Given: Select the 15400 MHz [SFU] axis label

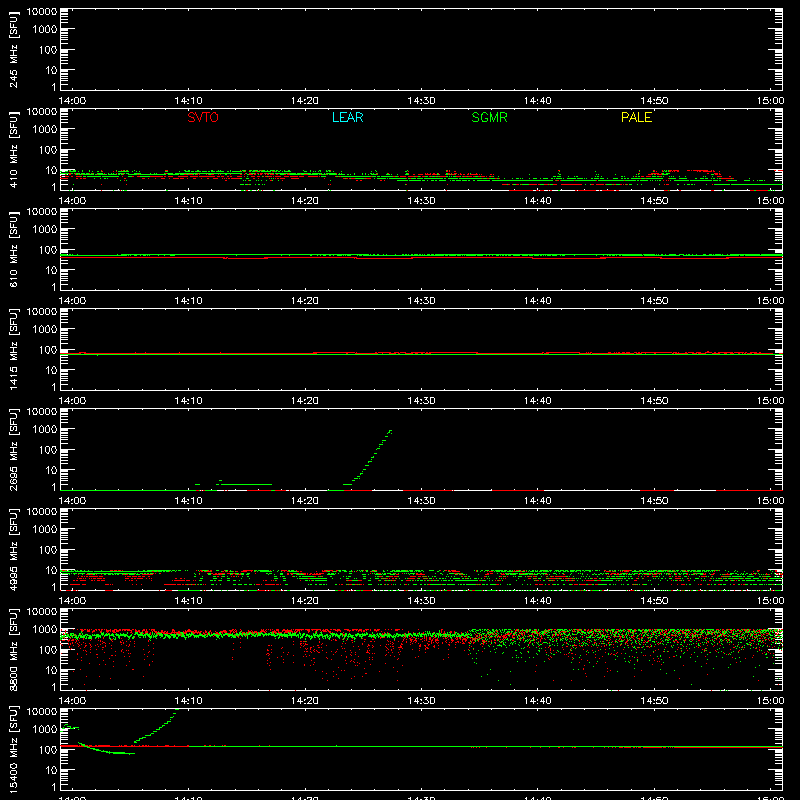Looking at the screenshot, I should pyautogui.click(x=14, y=749).
